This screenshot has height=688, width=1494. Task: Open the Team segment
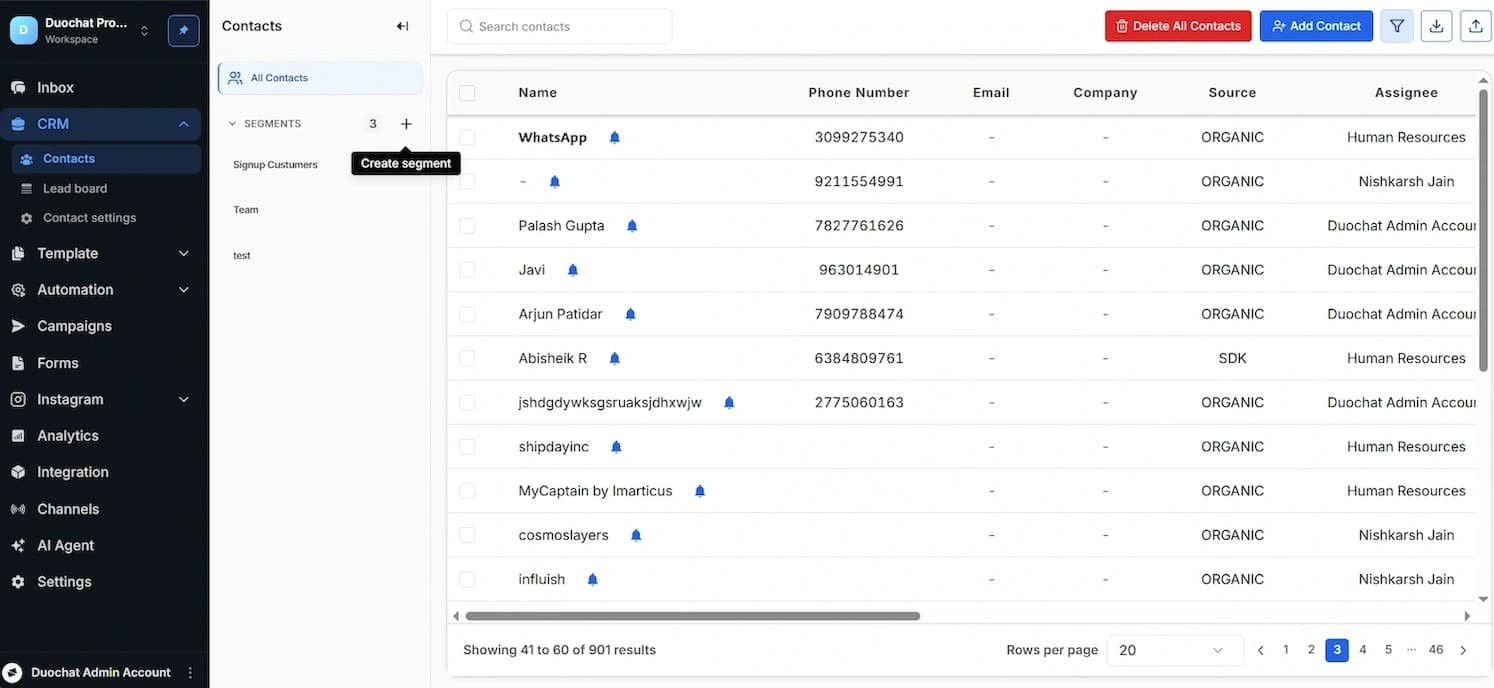click(x=246, y=210)
